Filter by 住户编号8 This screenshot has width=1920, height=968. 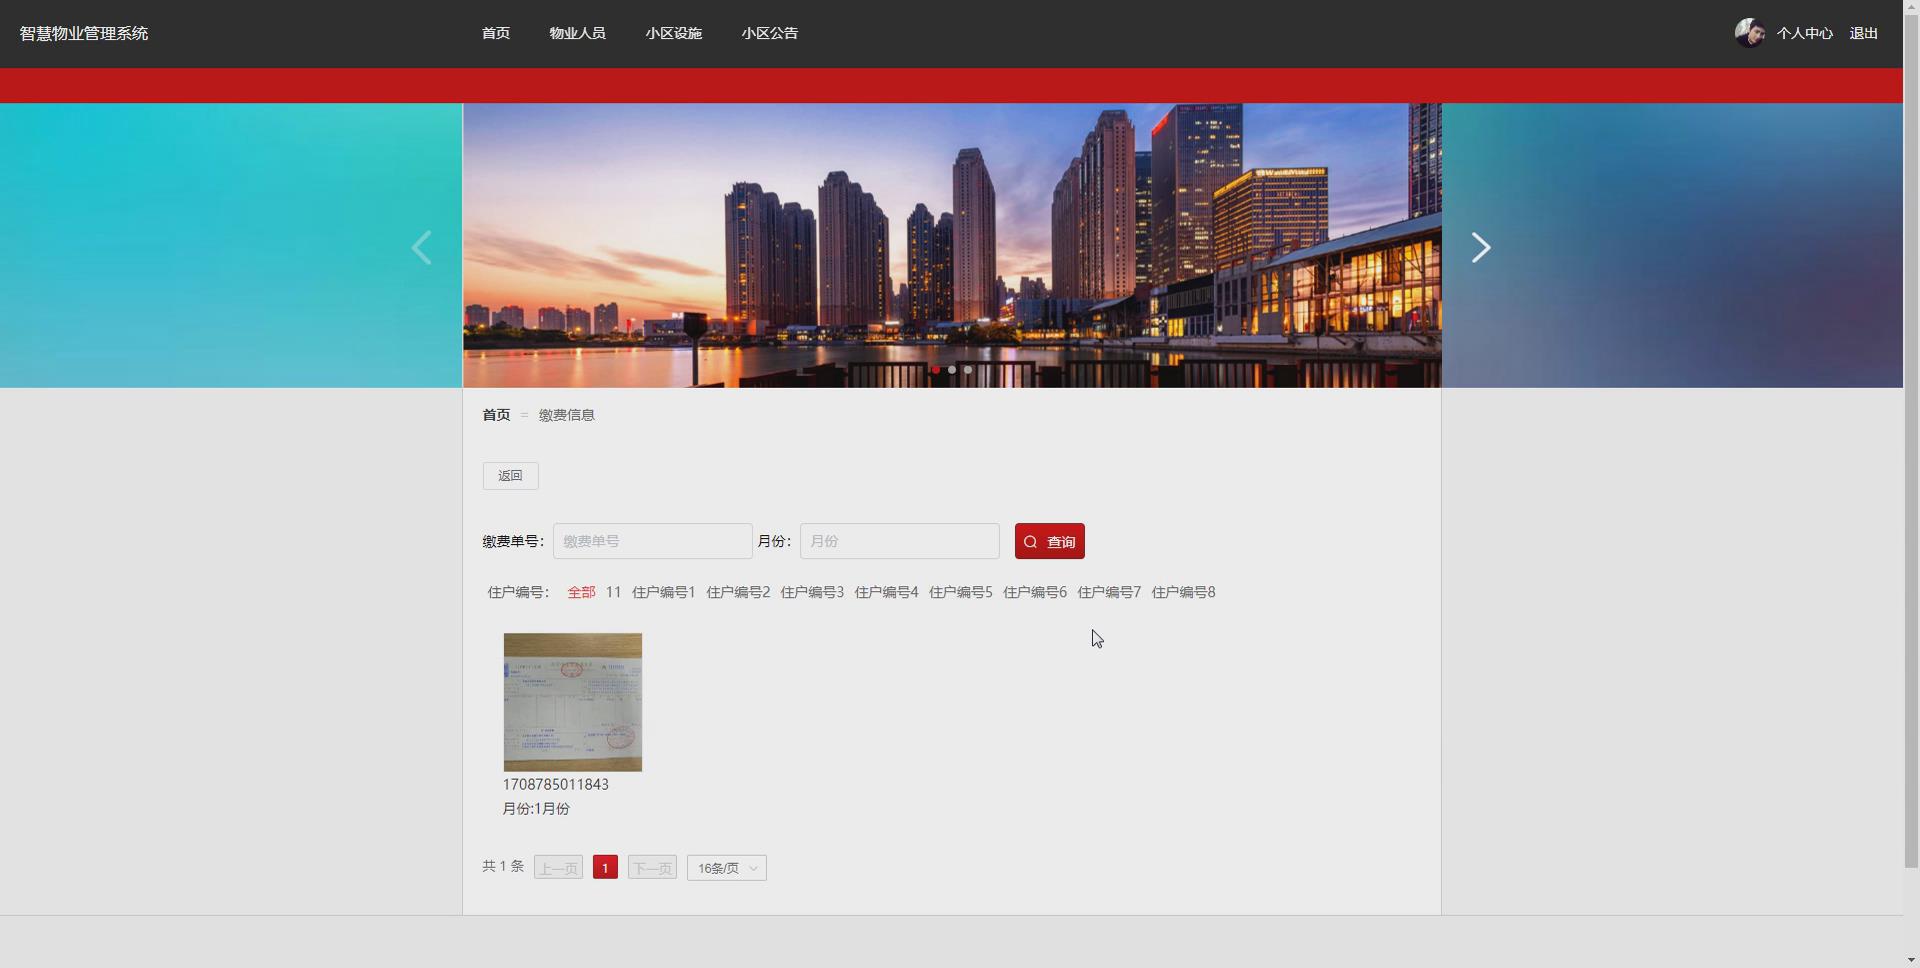coord(1183,592)
